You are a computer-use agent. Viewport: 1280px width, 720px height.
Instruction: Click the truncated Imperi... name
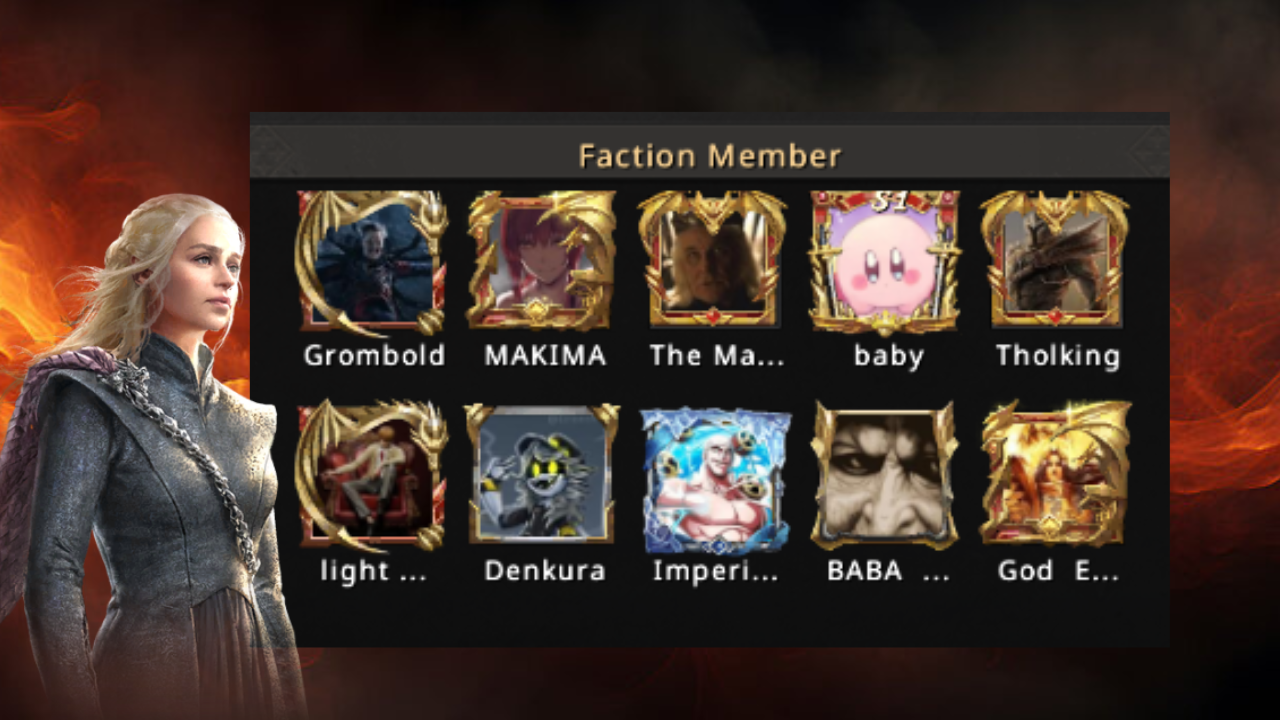(x=715, y=571)
